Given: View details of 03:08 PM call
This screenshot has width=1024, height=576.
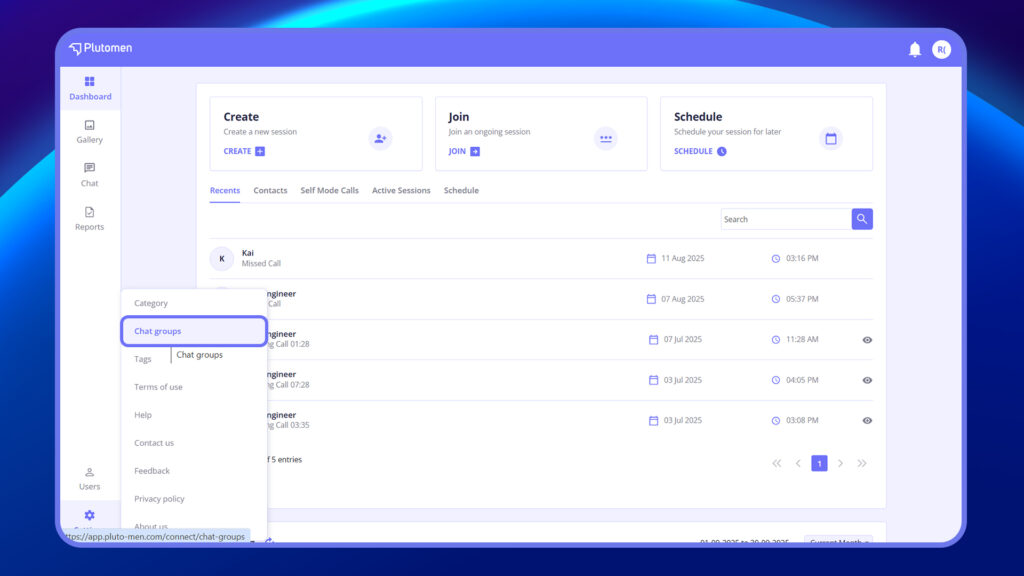Looking at the screenshot, I should (867, 421).
